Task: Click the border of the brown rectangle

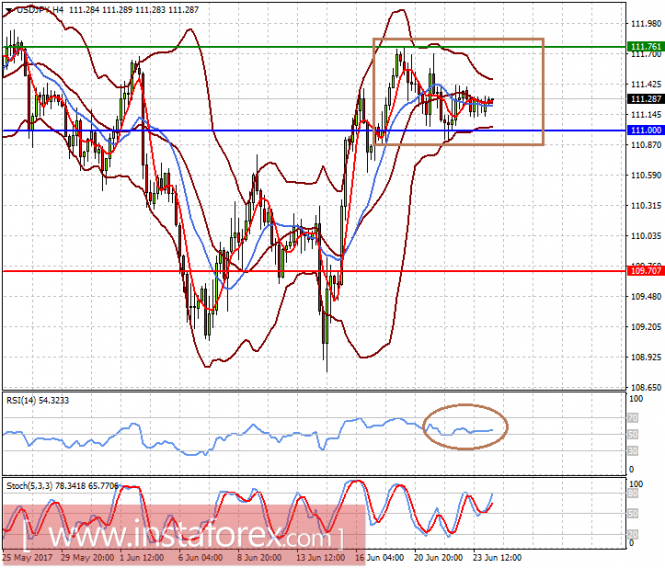Action: tap(543, 90)
